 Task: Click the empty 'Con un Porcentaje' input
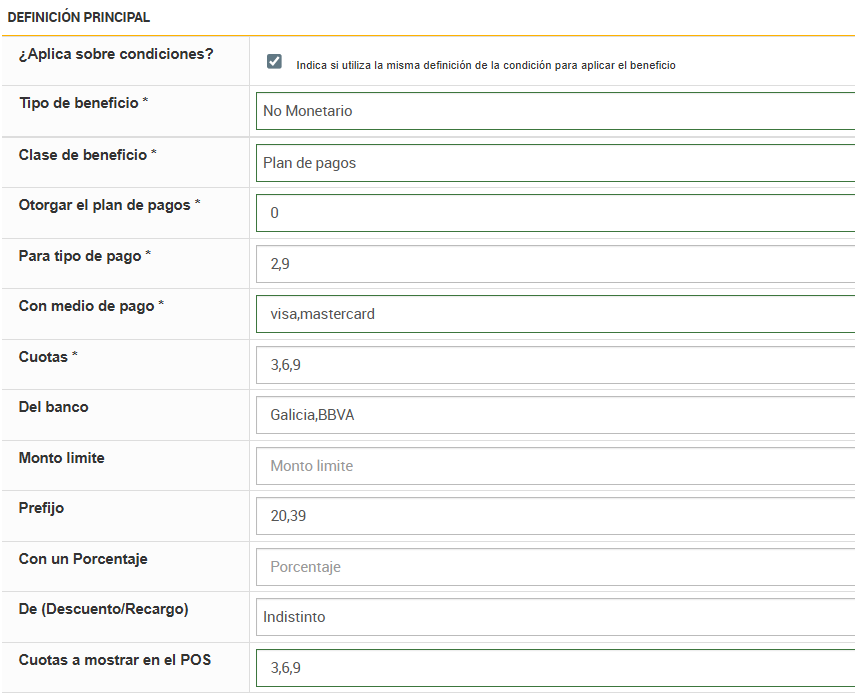(x=555, y=567)
